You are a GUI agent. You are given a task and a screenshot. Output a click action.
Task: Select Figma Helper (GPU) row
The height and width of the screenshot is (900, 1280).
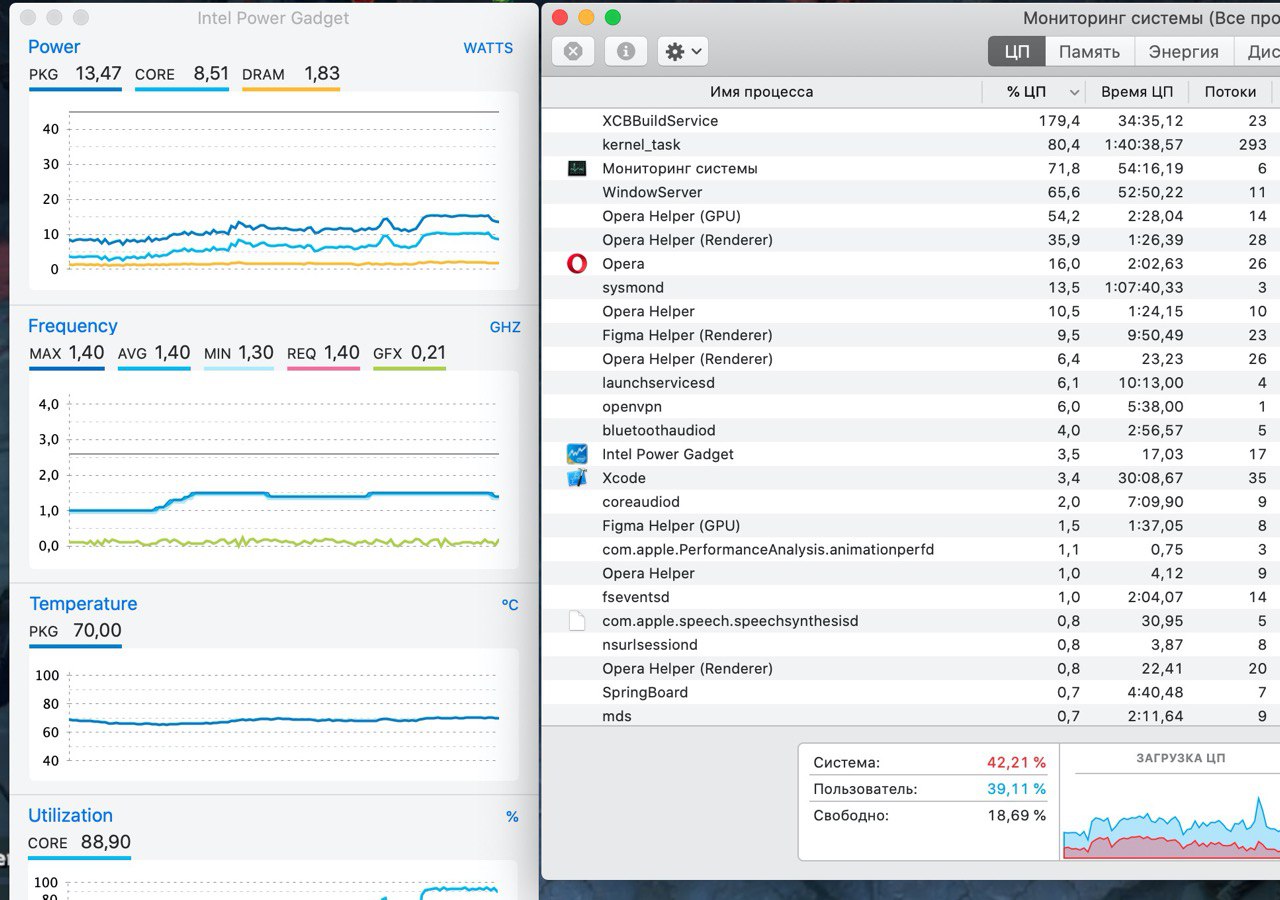point(911,526)
